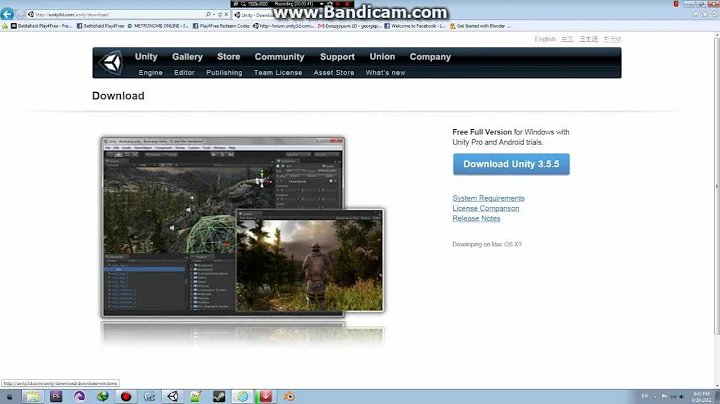The image size is (720, 404).
Task: Go to the Asset Store submenu page
Action: click(334, 73)
